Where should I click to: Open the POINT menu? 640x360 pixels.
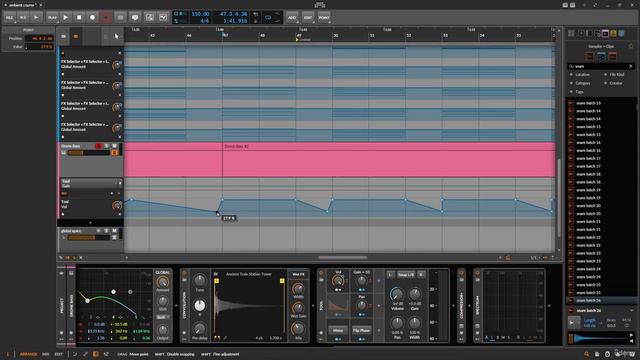point(324,18)
